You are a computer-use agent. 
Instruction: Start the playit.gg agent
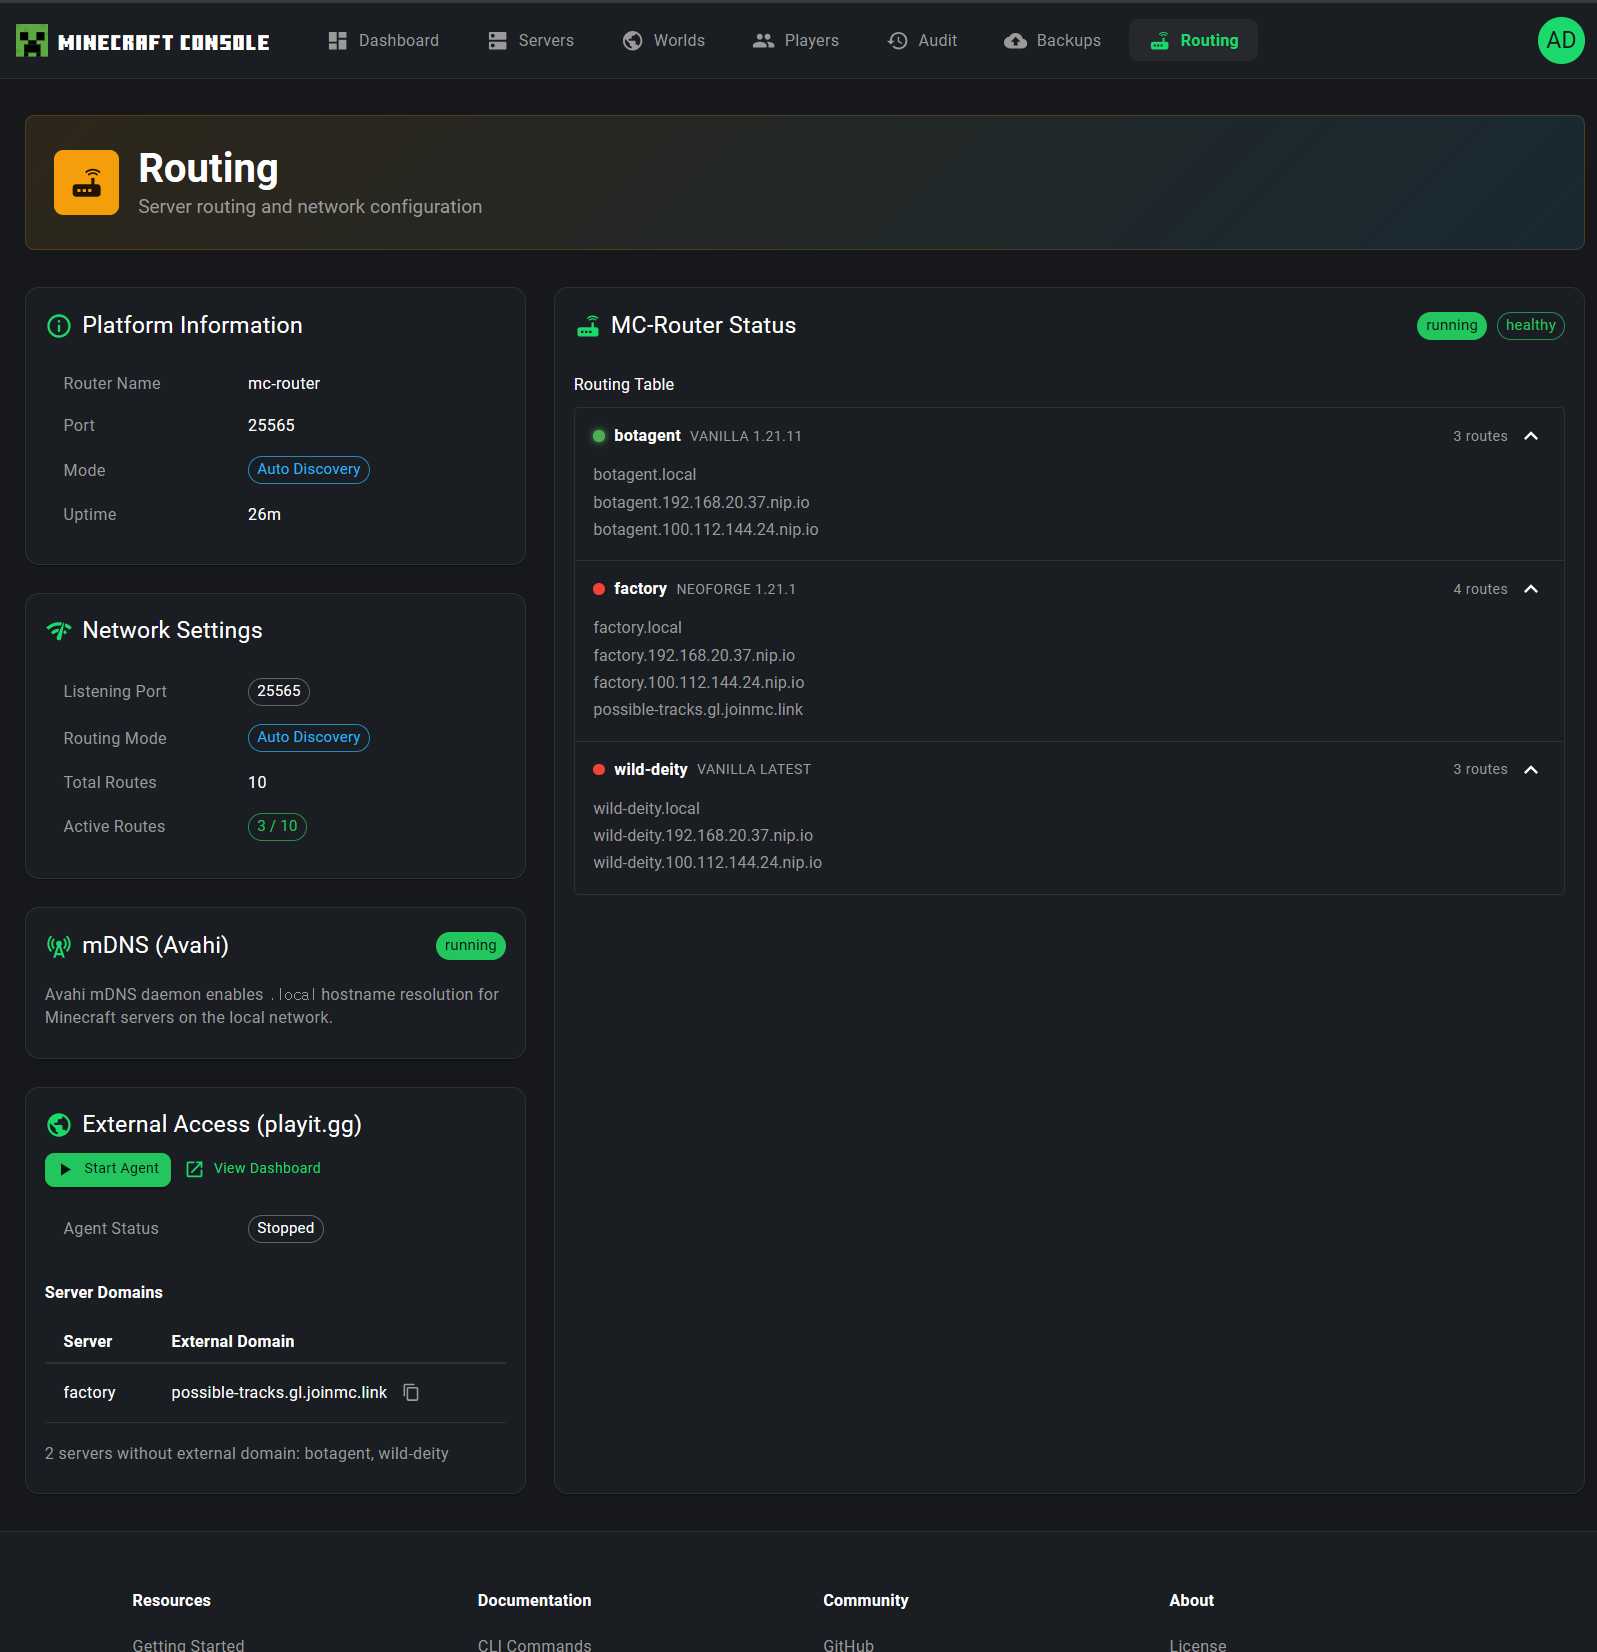tap(108, 1169)
